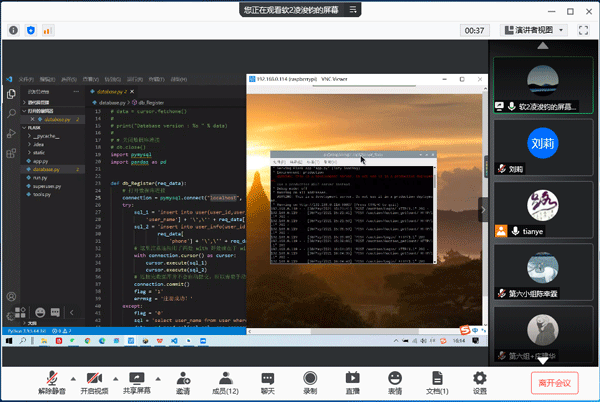Screen dimensions: 600x402
Task: Expand the arrow next to 开启视频
Action: click(115, 377)
